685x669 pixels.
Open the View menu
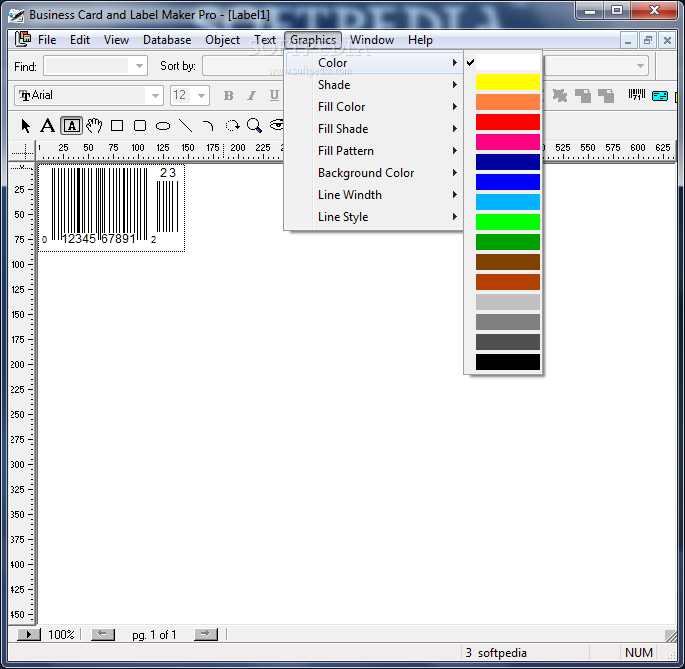pos(116,40)
